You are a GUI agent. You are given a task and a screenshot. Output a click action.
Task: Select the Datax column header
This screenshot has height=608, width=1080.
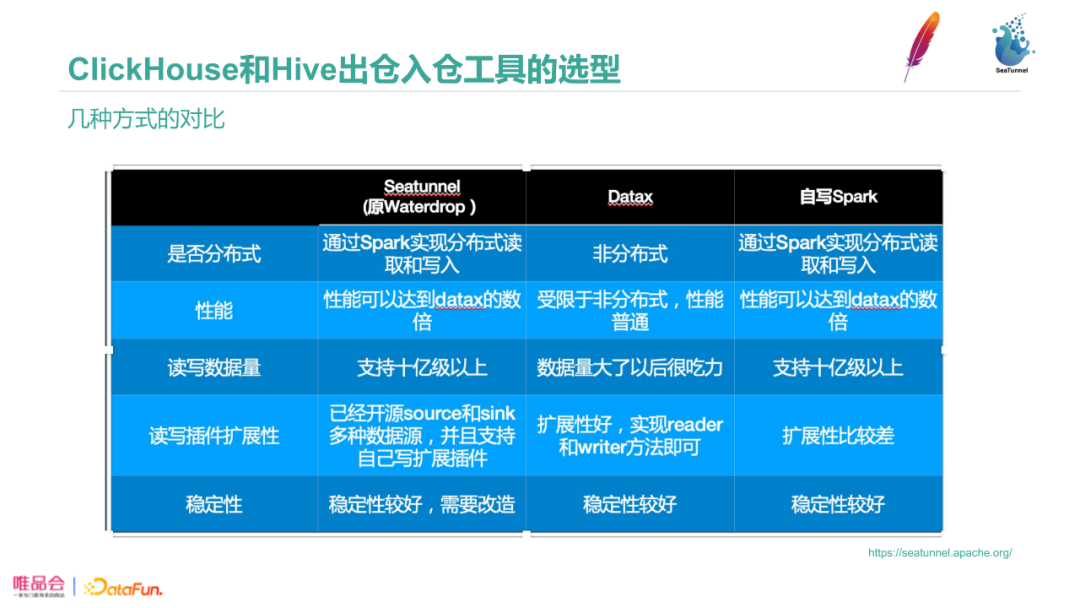pyautogui.click(x=630, y=197)
